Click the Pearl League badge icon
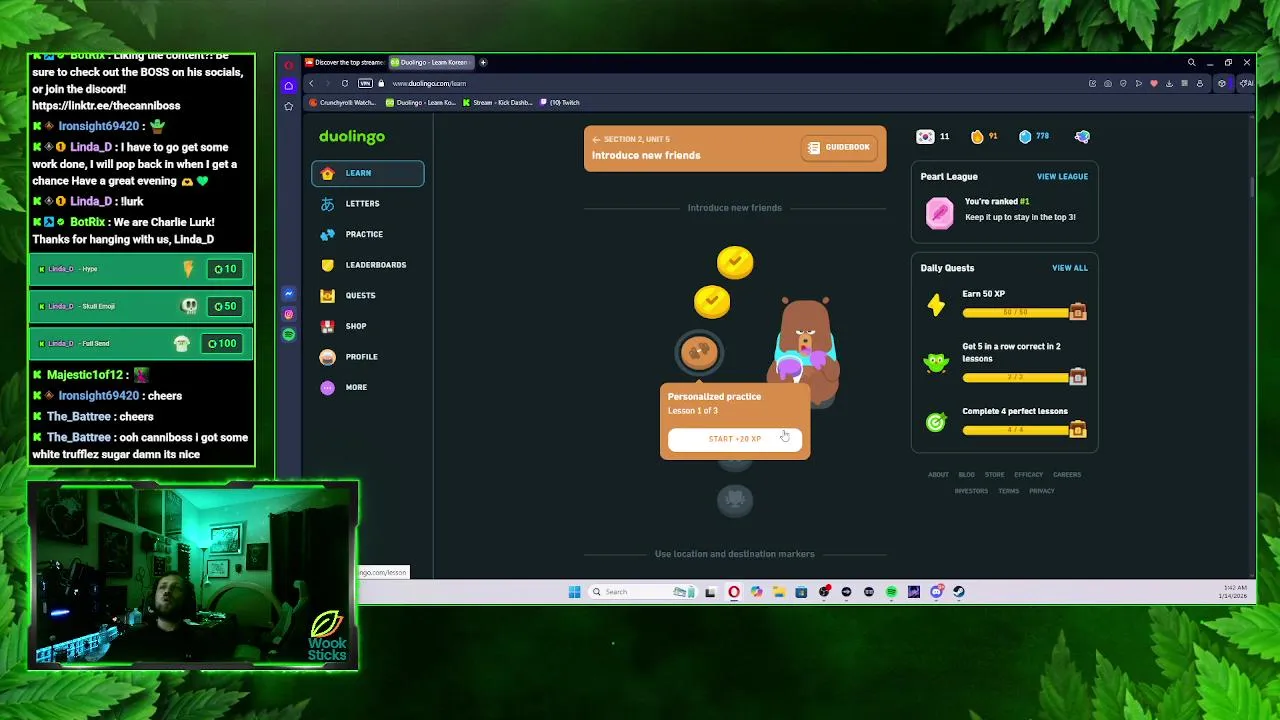Screen dimensions: 1280x720 pyautogui.click(x=939, y=213)
